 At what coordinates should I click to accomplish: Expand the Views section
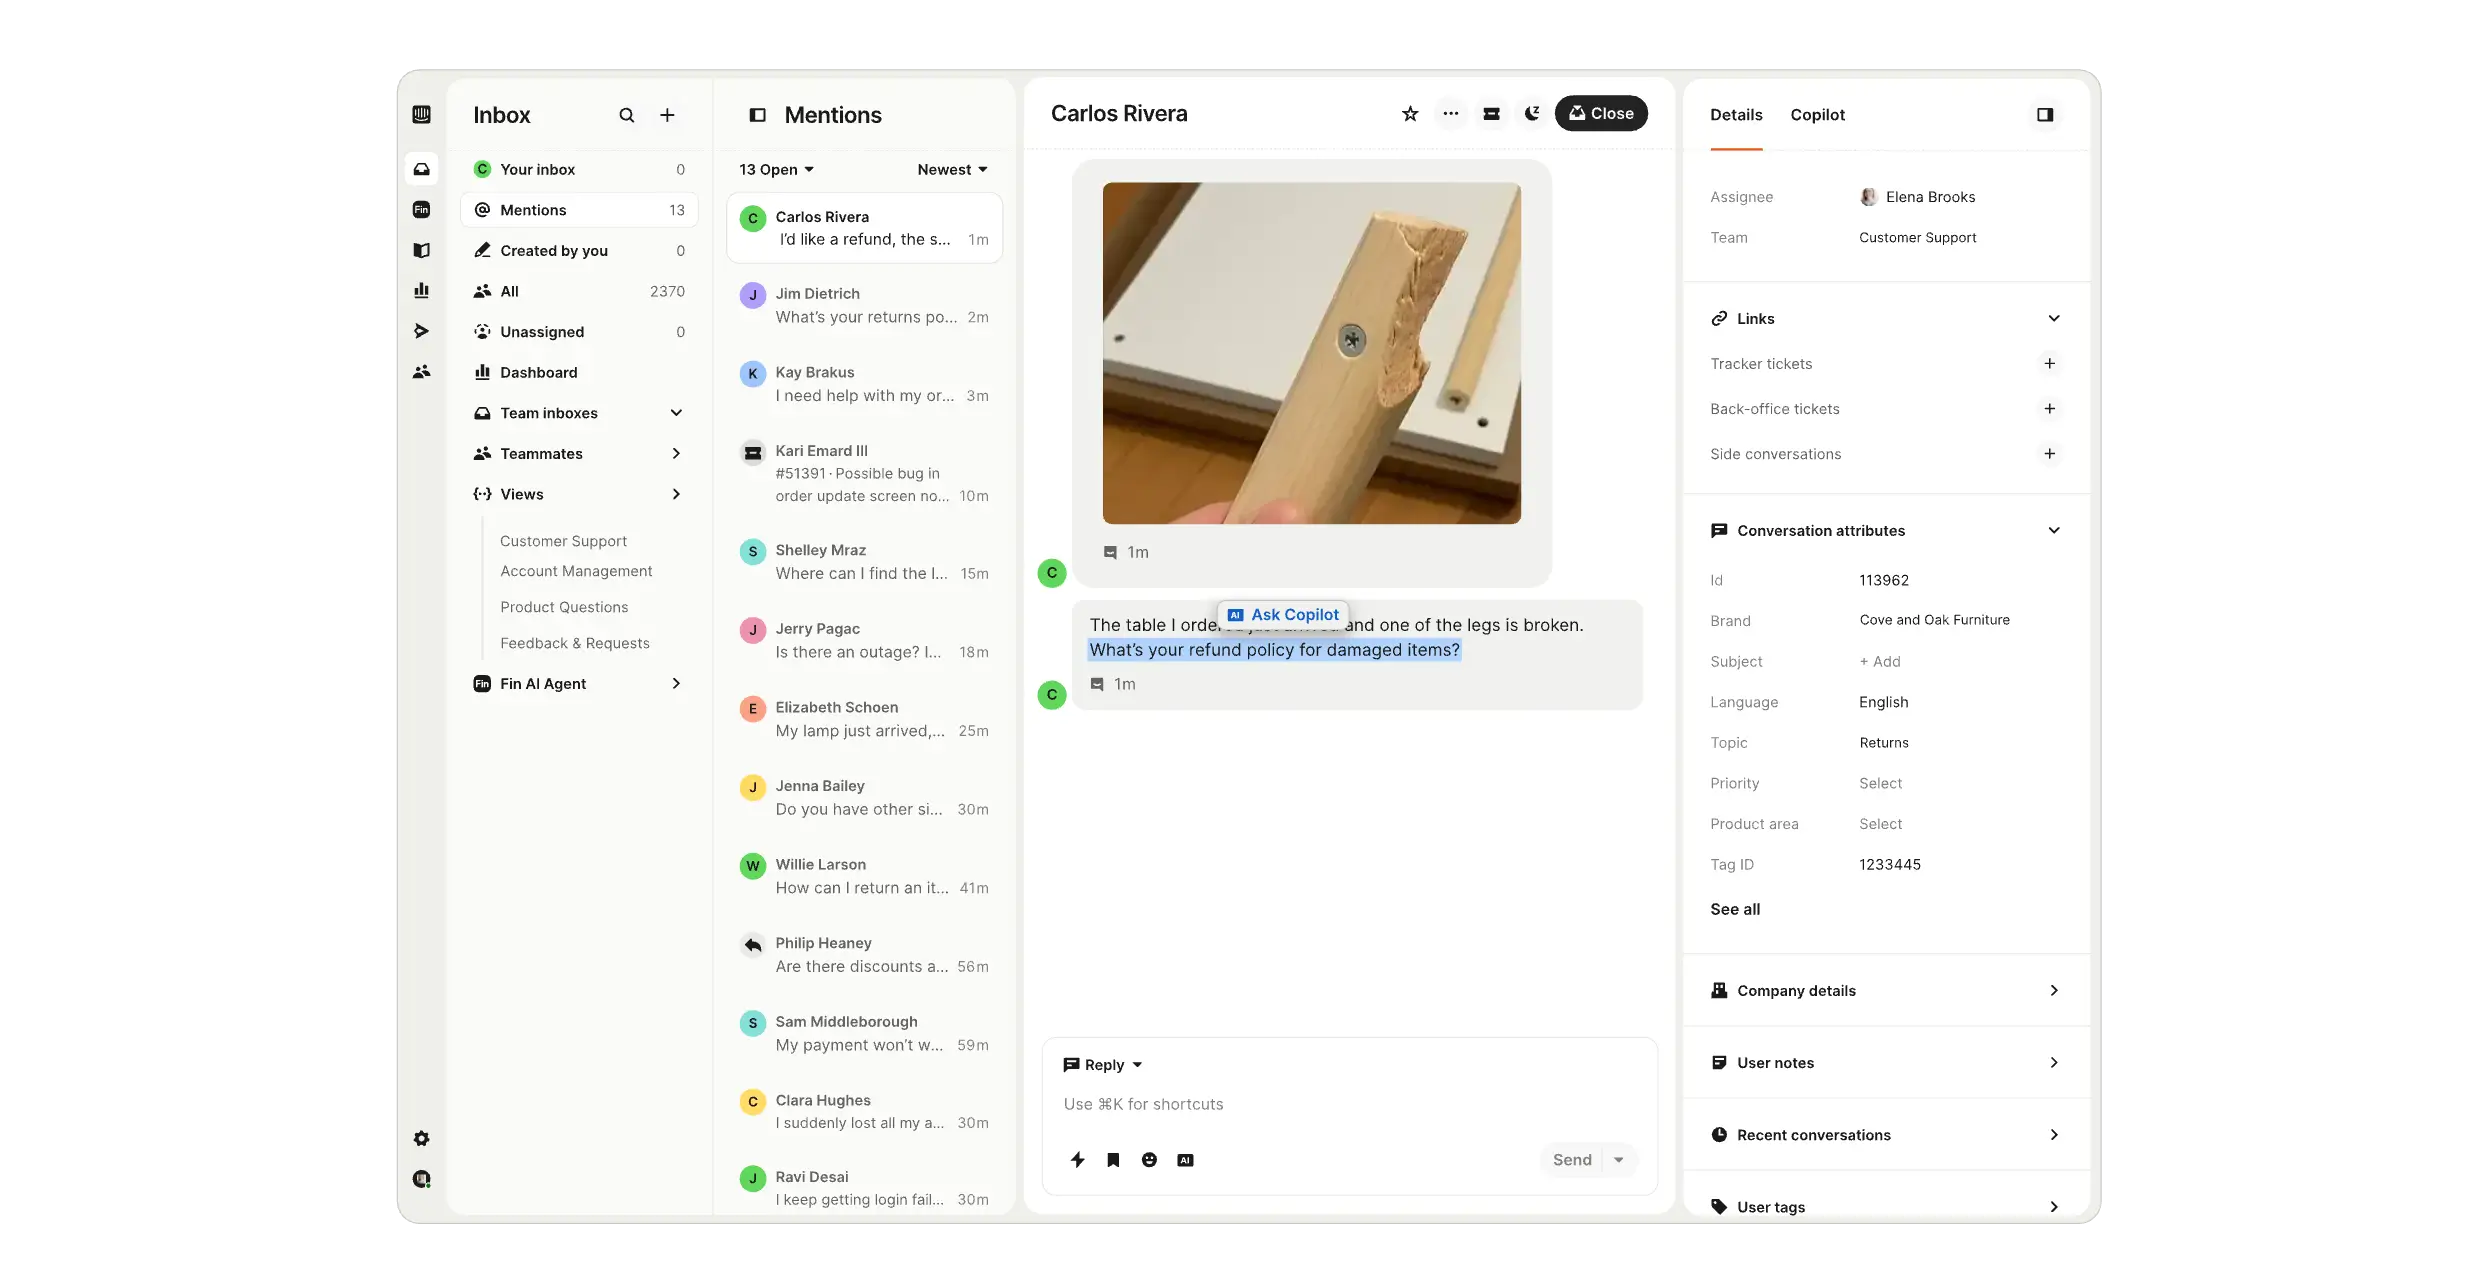point(676,494)
